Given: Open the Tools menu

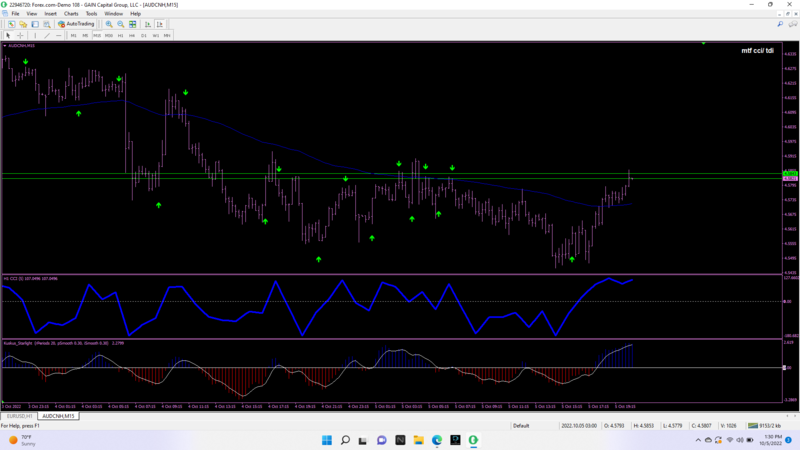Looking at the screenshot, I should tap(91, 14).
